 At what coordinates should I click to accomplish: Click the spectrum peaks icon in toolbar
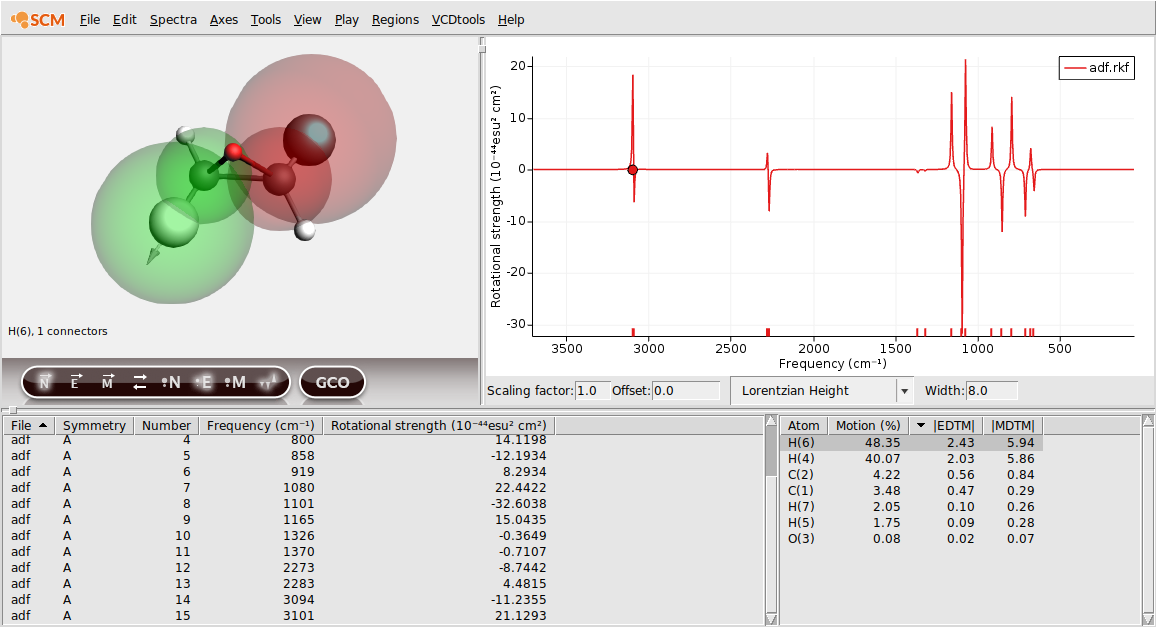tap(268, 382)
